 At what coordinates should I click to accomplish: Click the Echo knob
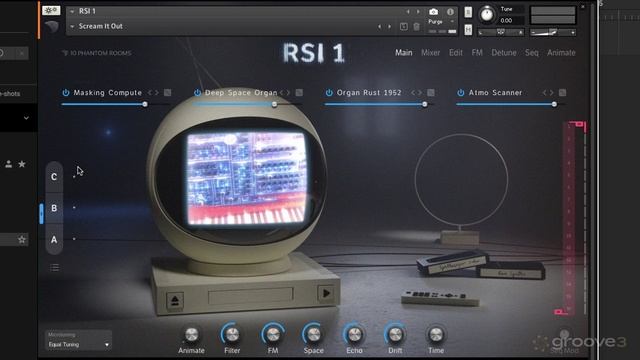click(354, 335)
